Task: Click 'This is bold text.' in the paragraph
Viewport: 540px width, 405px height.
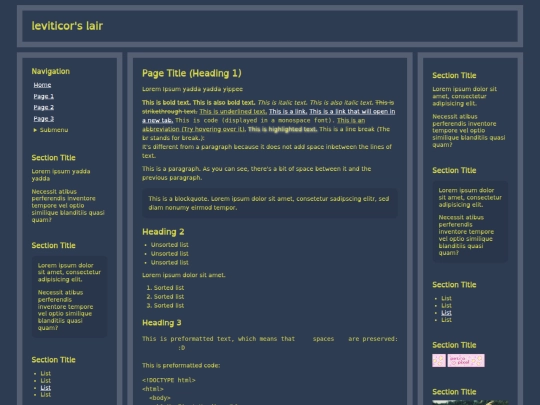Action: 166,102
